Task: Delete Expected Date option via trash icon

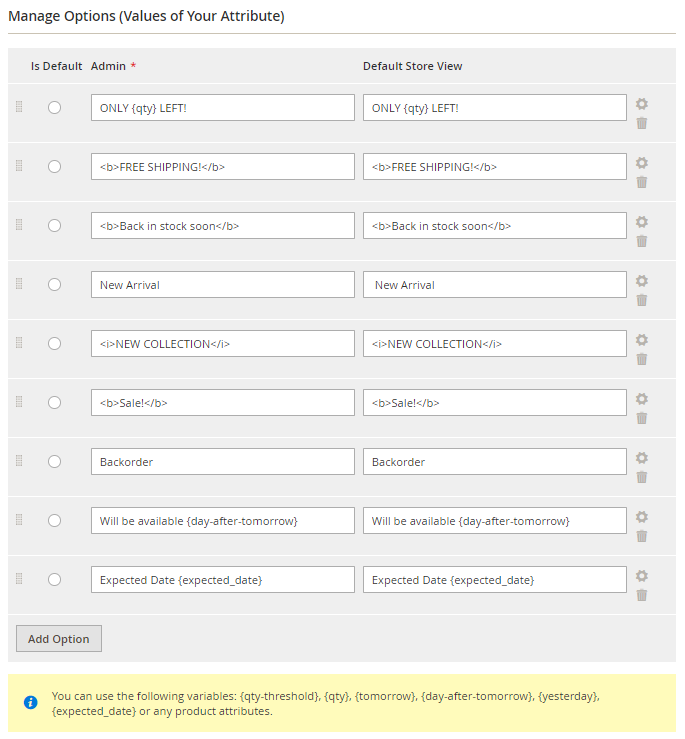Action: click(x=642, y=595)
